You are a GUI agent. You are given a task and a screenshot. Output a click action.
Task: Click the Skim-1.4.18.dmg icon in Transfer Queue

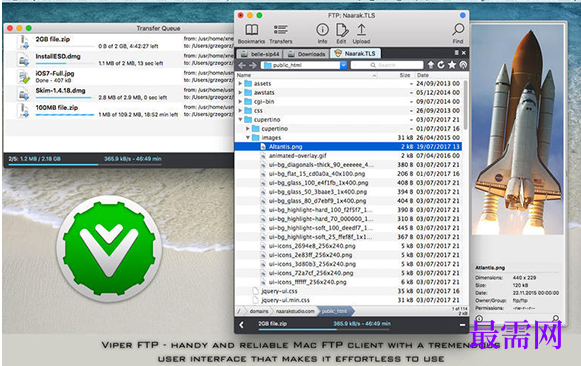pyautogui.click(x=23, y=94)
